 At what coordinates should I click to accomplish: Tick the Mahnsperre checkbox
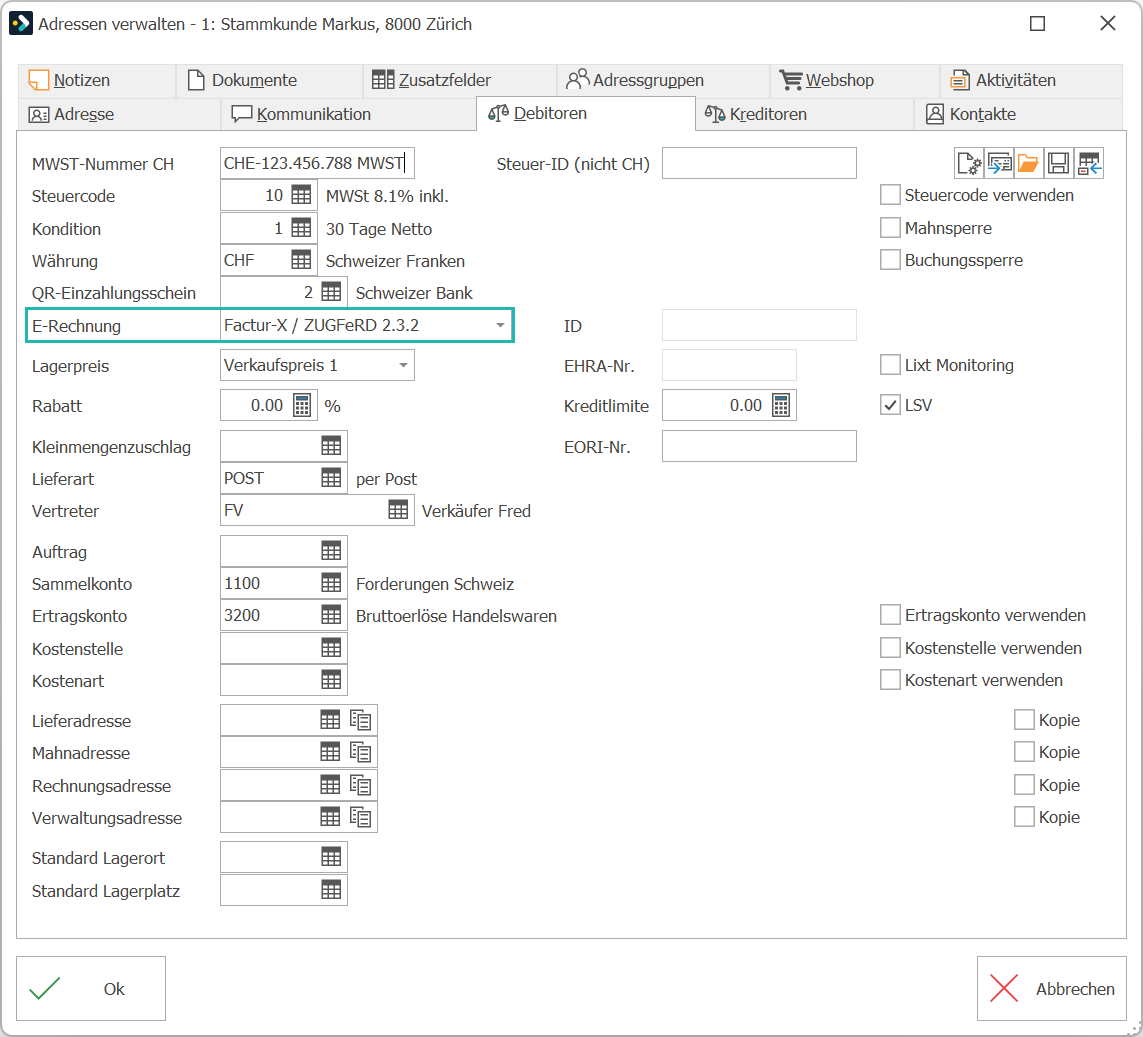point(890,228)
